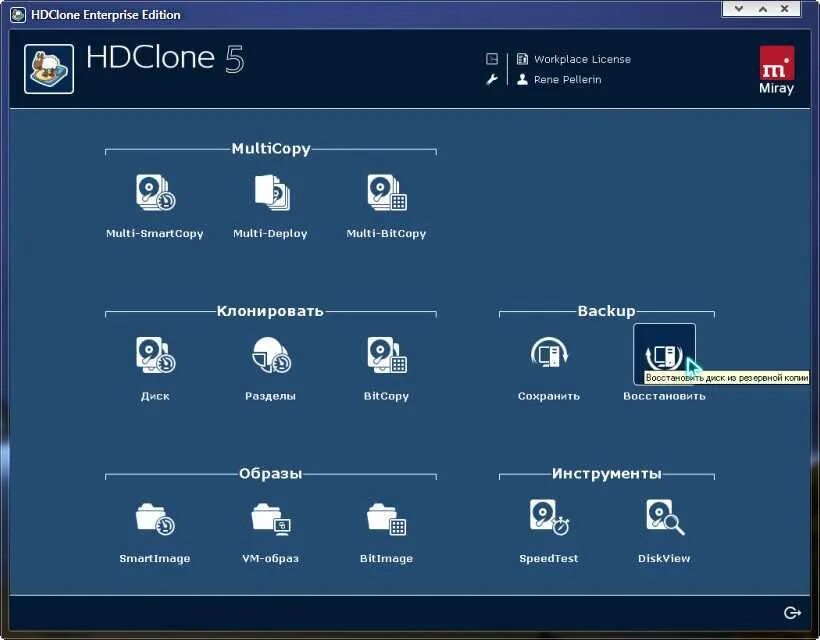
Task: Click the BitImage icon
Action: 386,518
